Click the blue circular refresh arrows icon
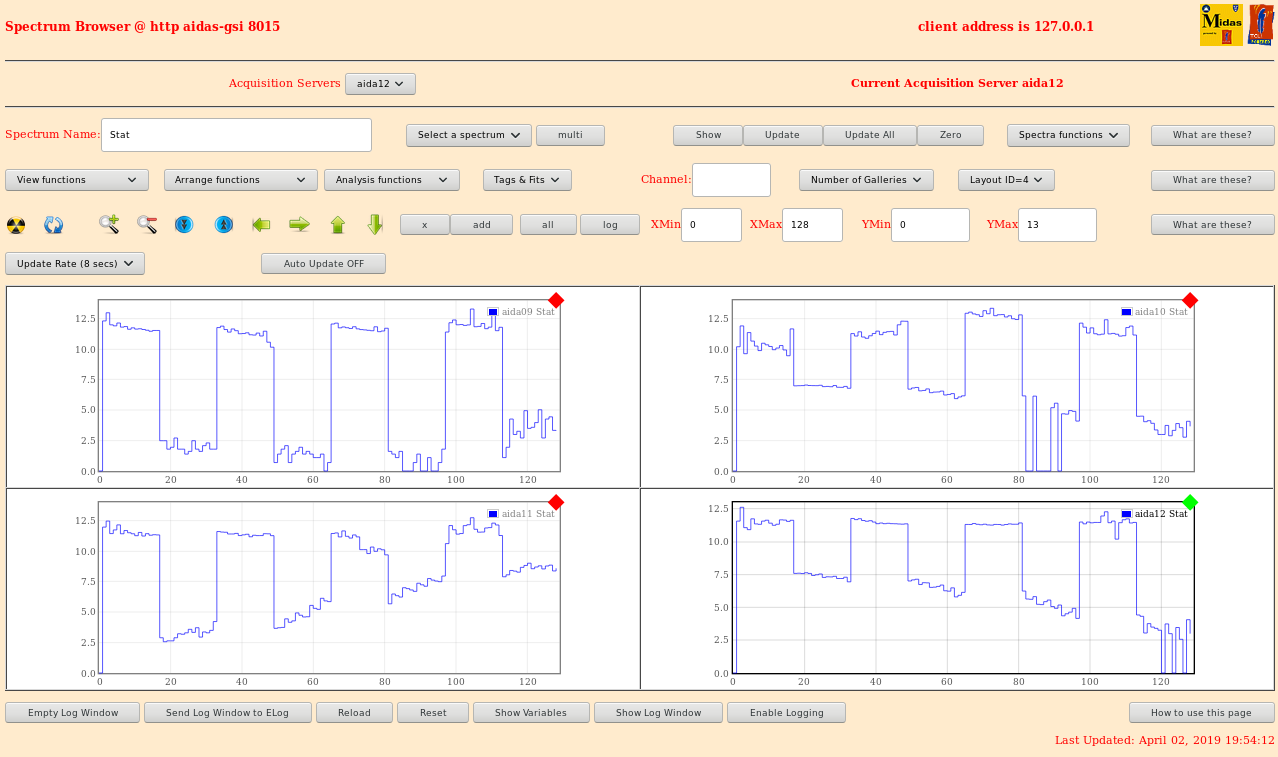 [x=54, y=225]
